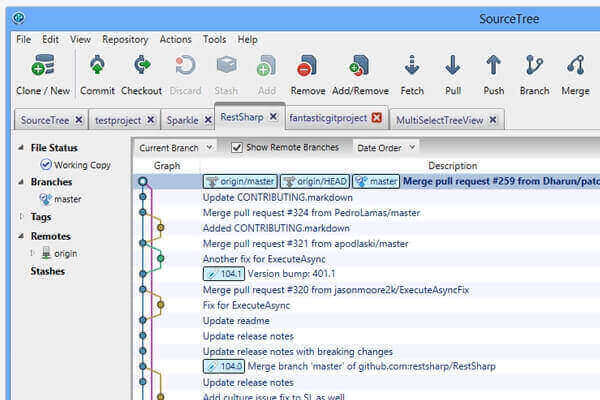Open the Repository menu
Image resolution: width=600 pixels, height=400 pixels.
(x=125, y=39)
